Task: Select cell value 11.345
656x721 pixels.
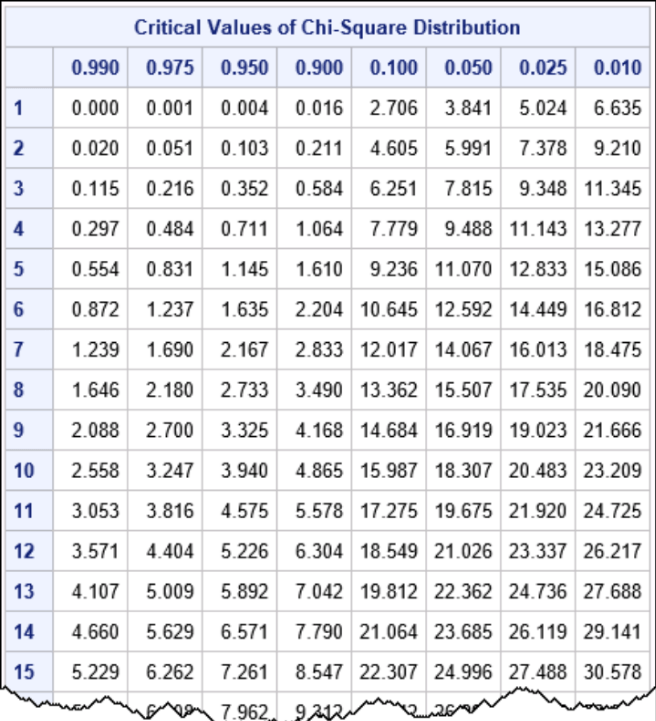Action: pyautogui.click(x=612, y=189)
